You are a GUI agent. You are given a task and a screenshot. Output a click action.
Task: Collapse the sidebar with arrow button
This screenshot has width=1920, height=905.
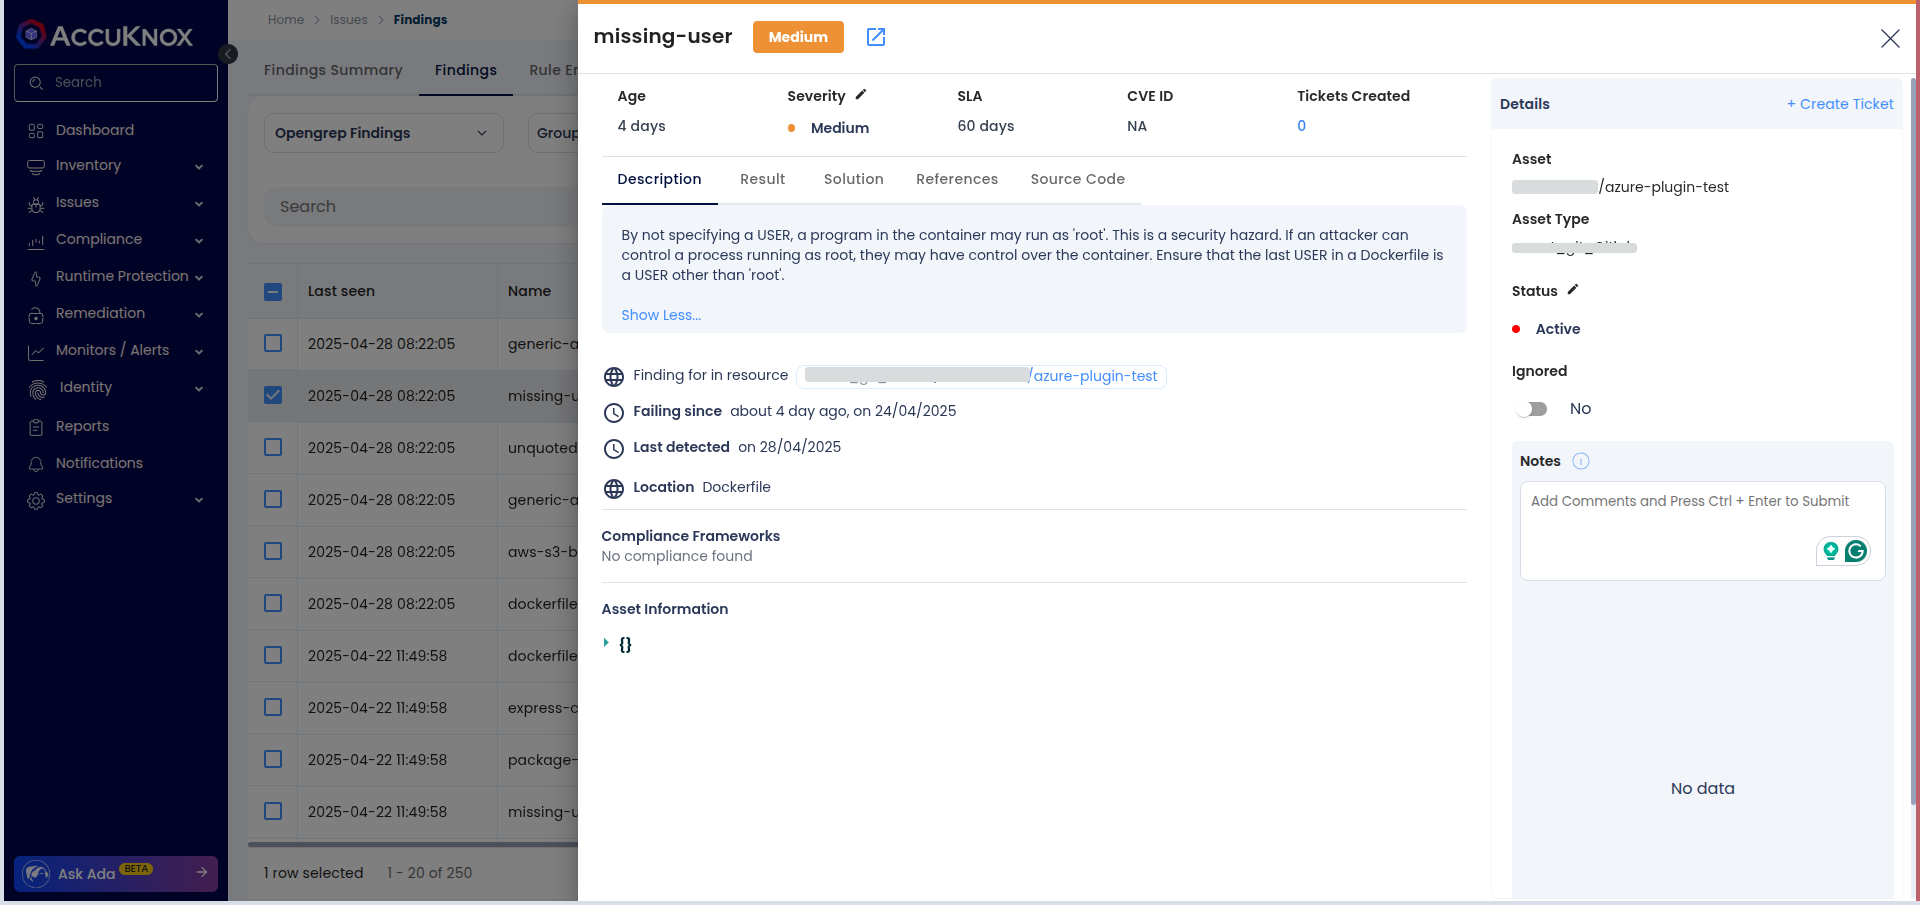point(228,54)
